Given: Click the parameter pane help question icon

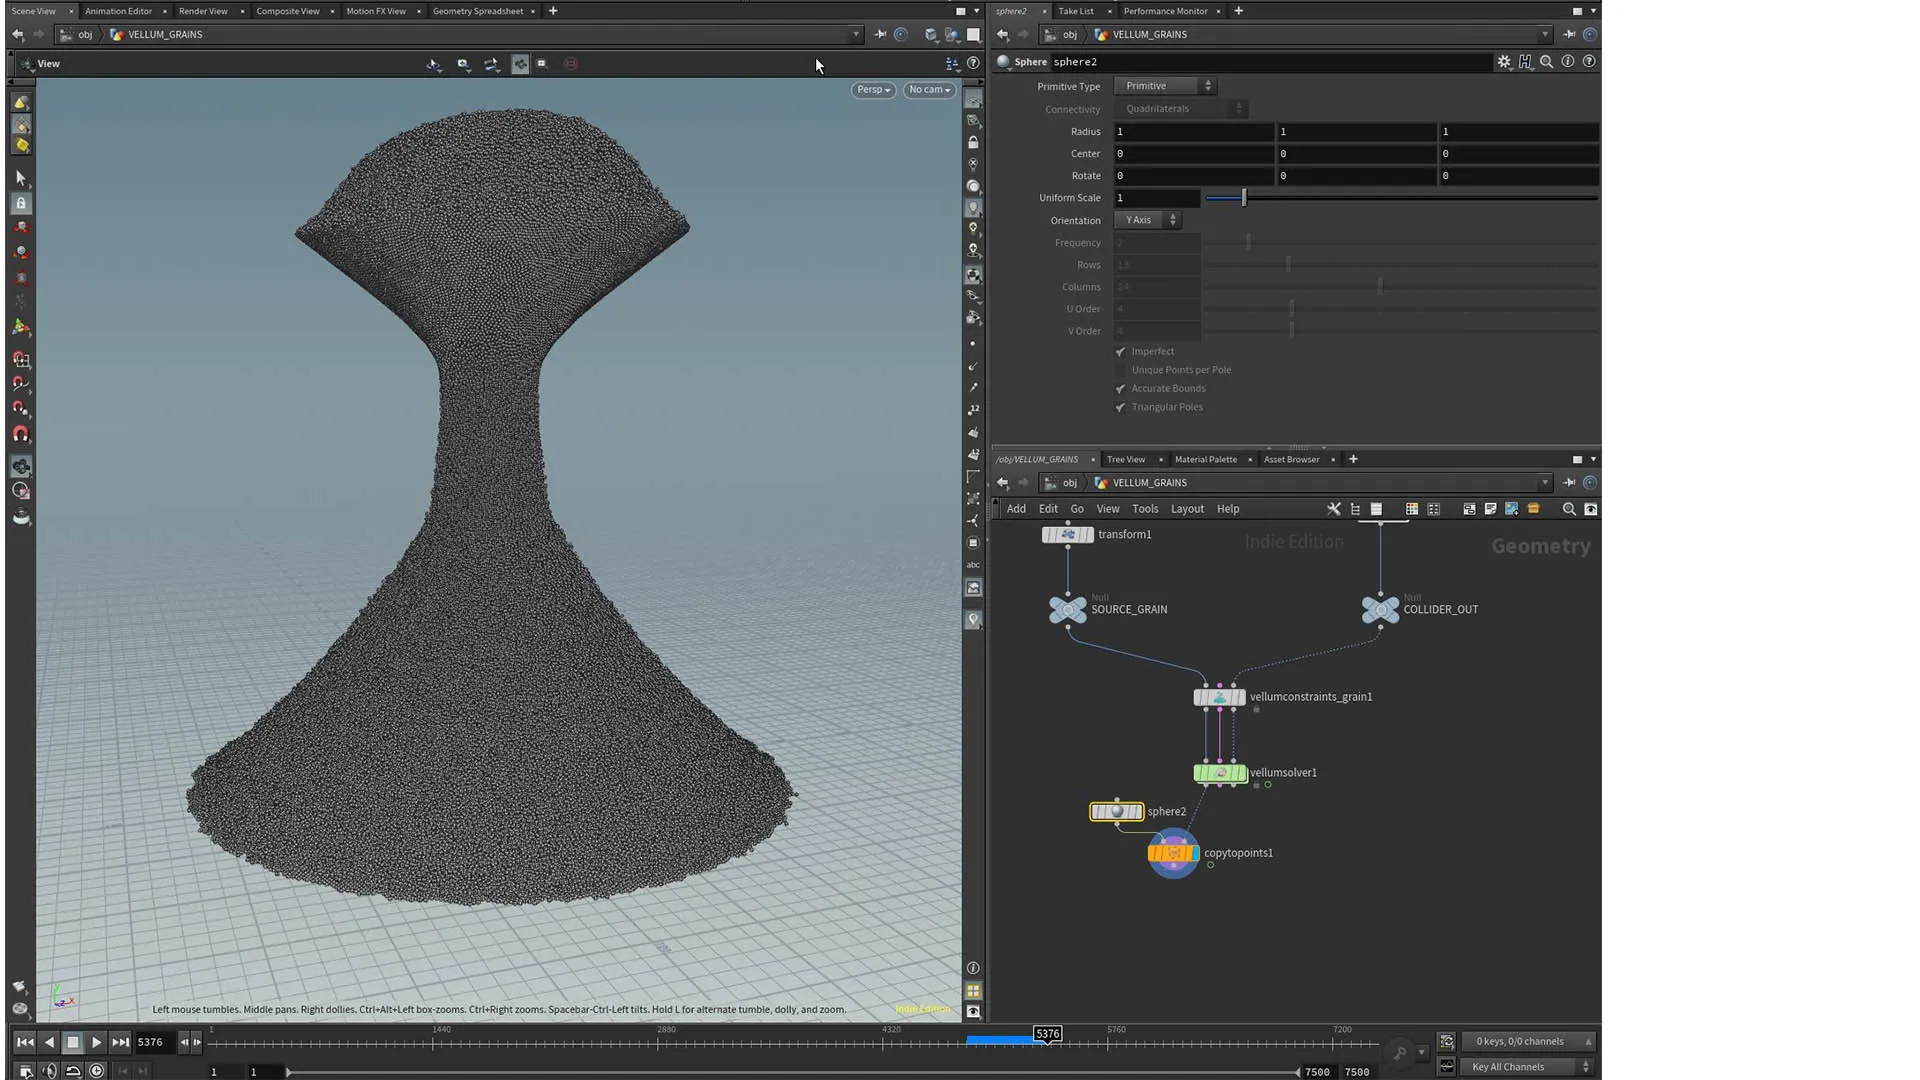Looking at the screenshot, I should tap(1589, 62).
